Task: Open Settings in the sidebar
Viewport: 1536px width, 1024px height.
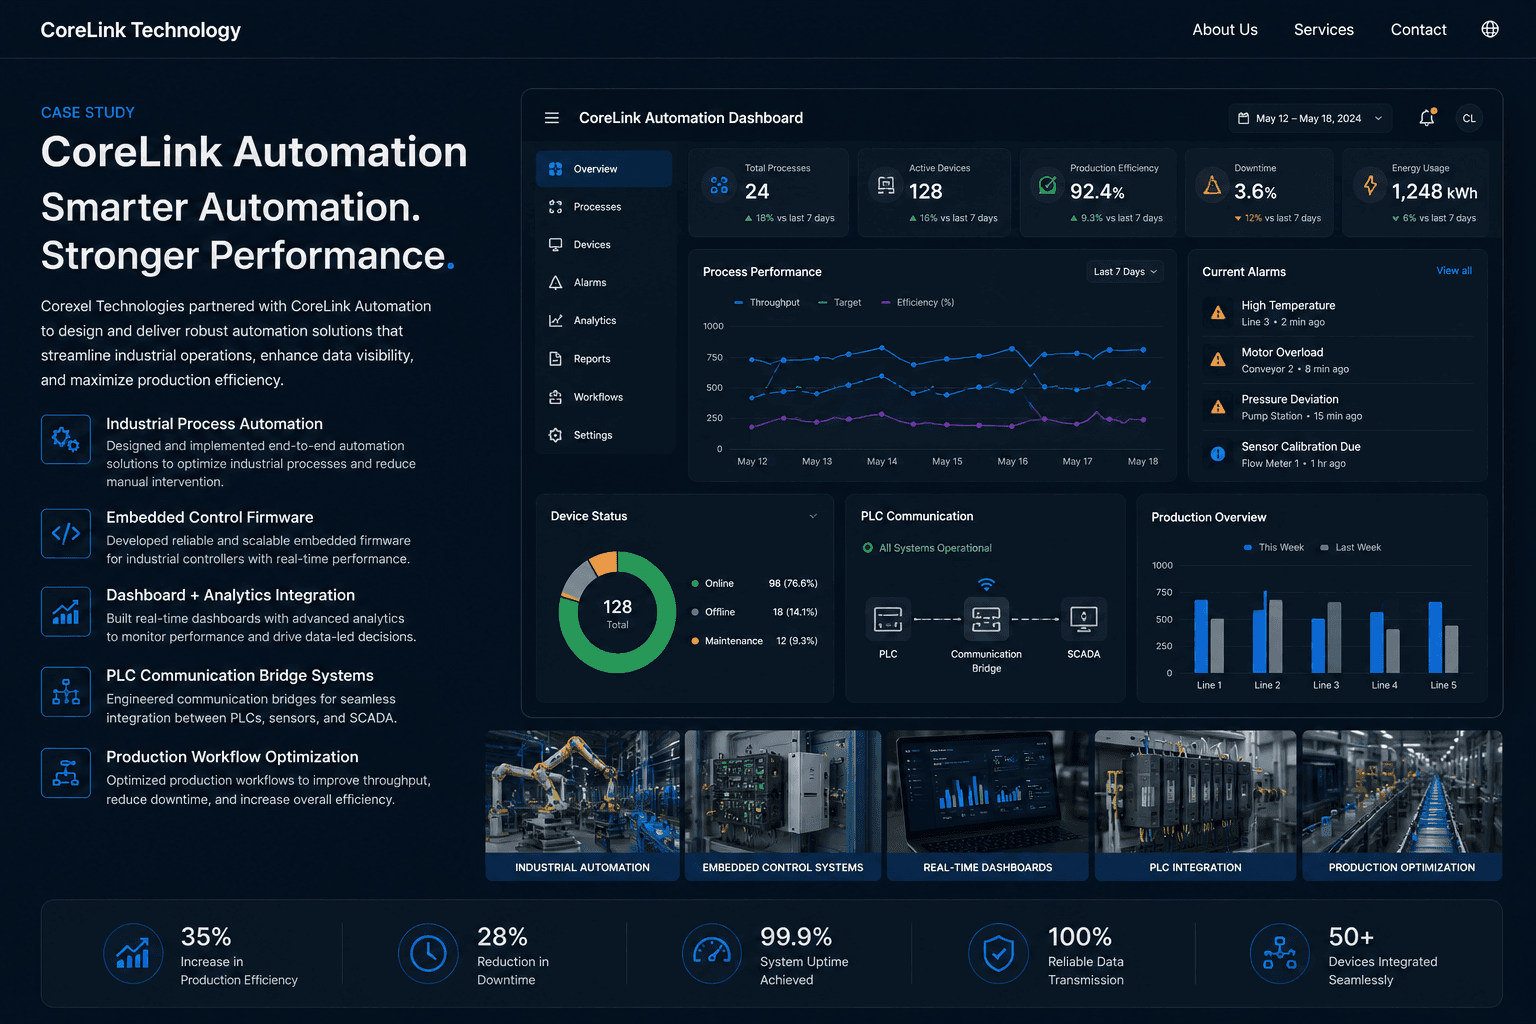Action: [x=604, y=435]
